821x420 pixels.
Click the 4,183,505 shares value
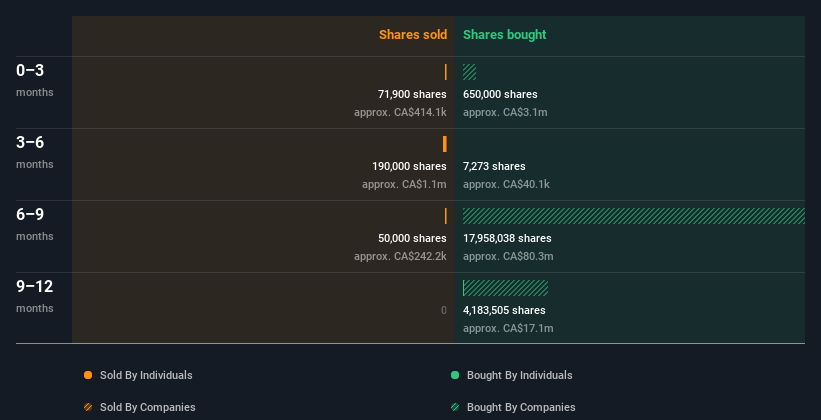click(504, 310)
